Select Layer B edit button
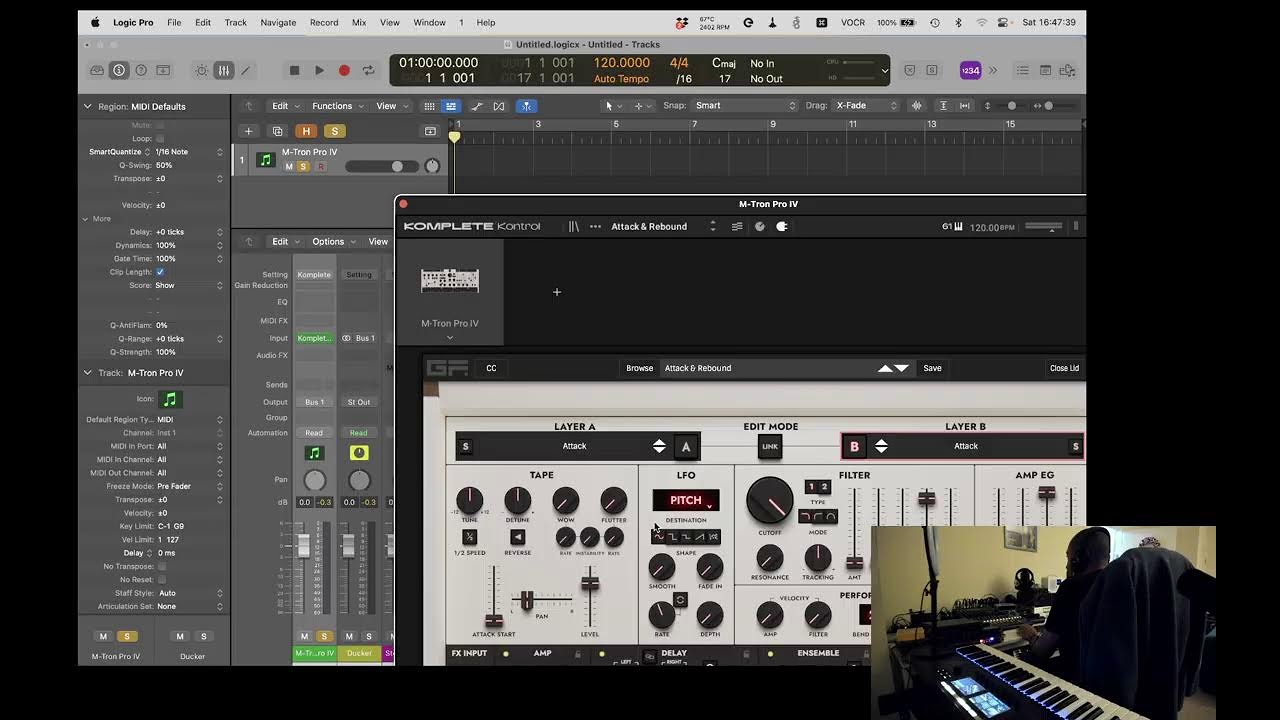1280x720 pixels. [854, 447]
